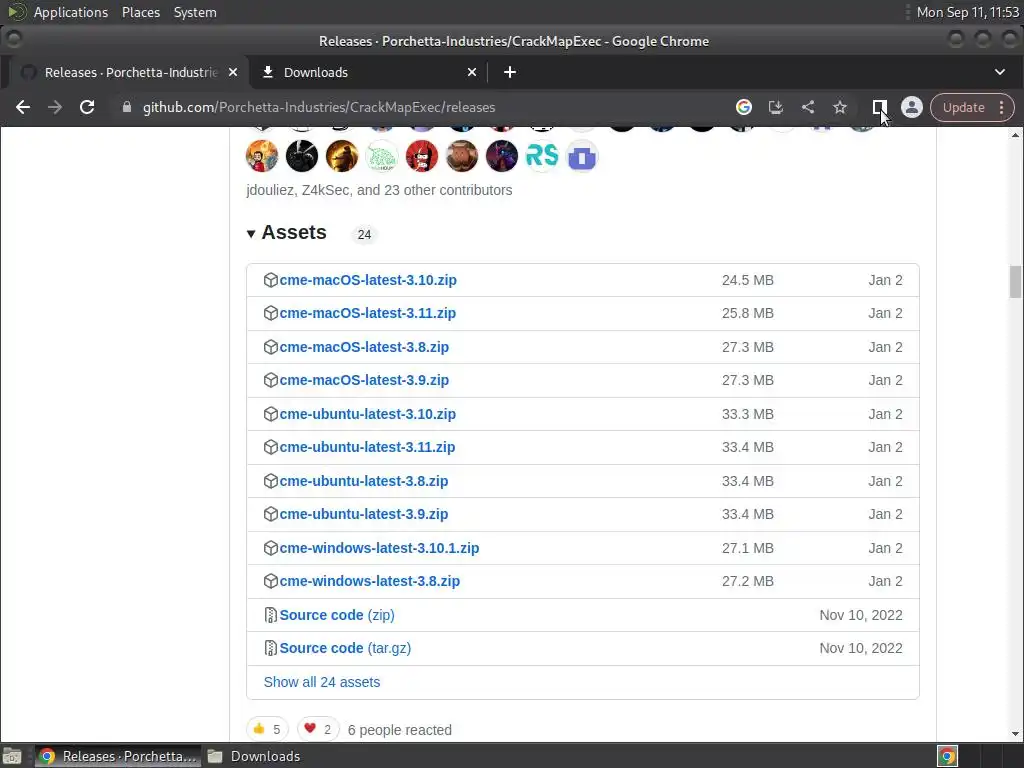Open the System menu
Screen dimensions: 1024x768
coord(195,12)
